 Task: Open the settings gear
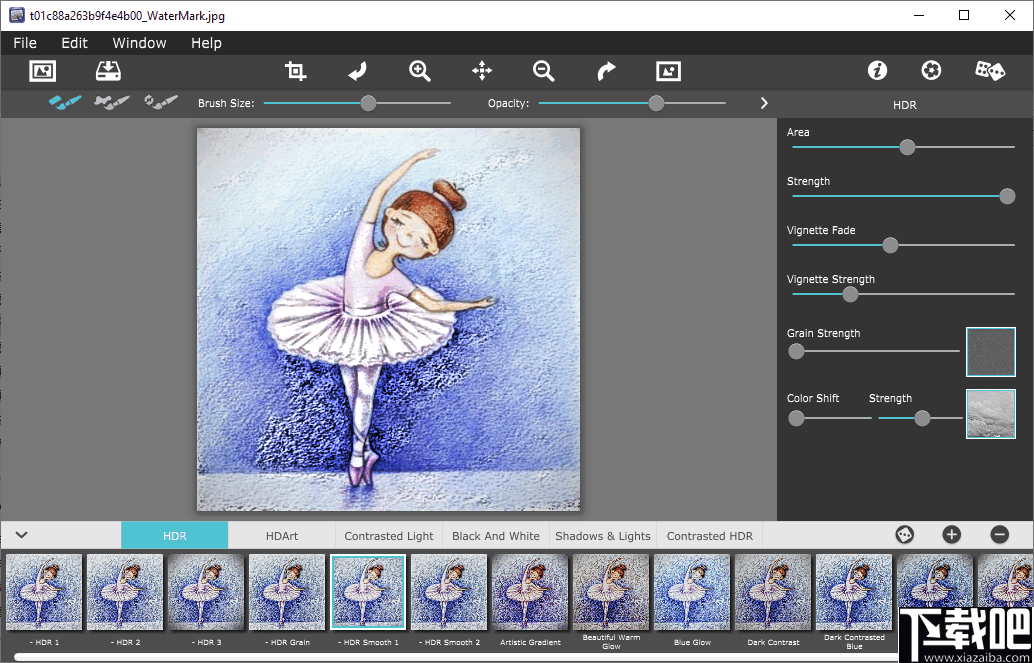click(x=930, y=70)
